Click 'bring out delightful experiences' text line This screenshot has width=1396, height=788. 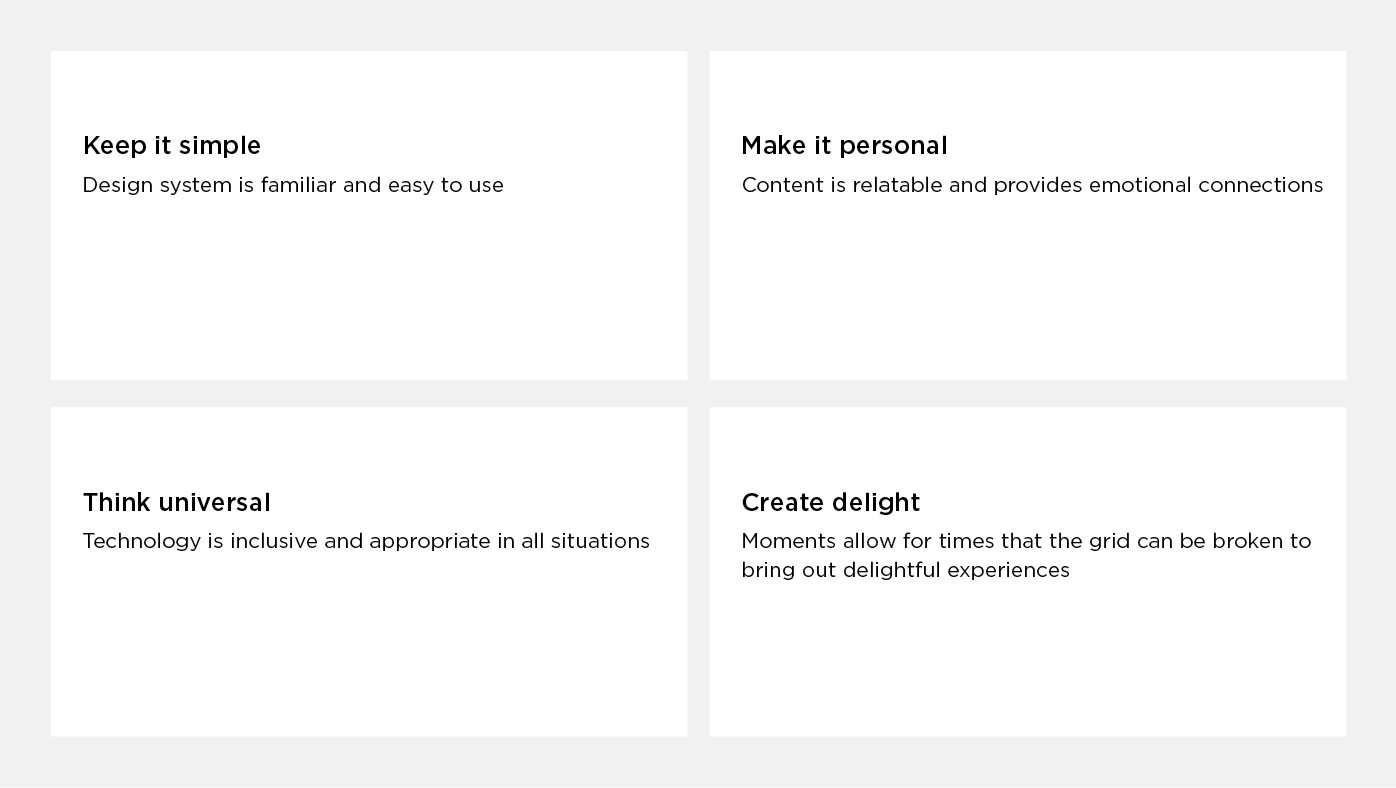905,570
